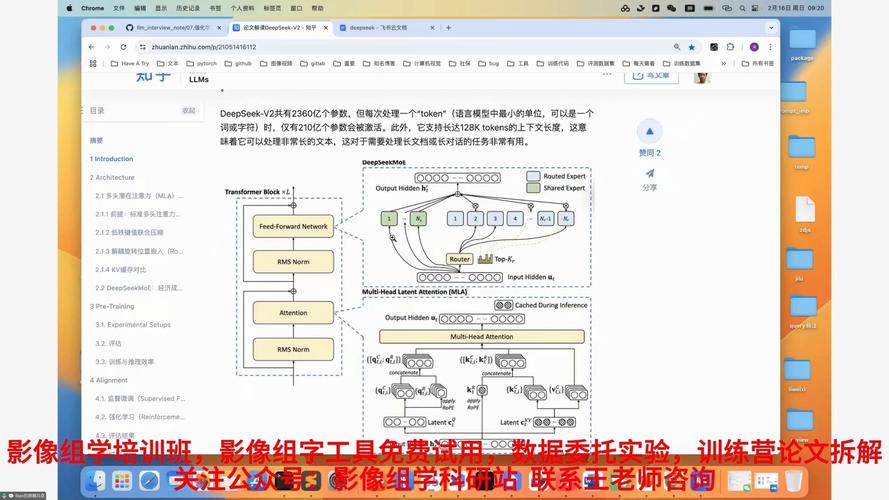Image resolution: width=889 pixels, height=500 pixels.
Task: Click the 写文章 button
Action: 651,75
